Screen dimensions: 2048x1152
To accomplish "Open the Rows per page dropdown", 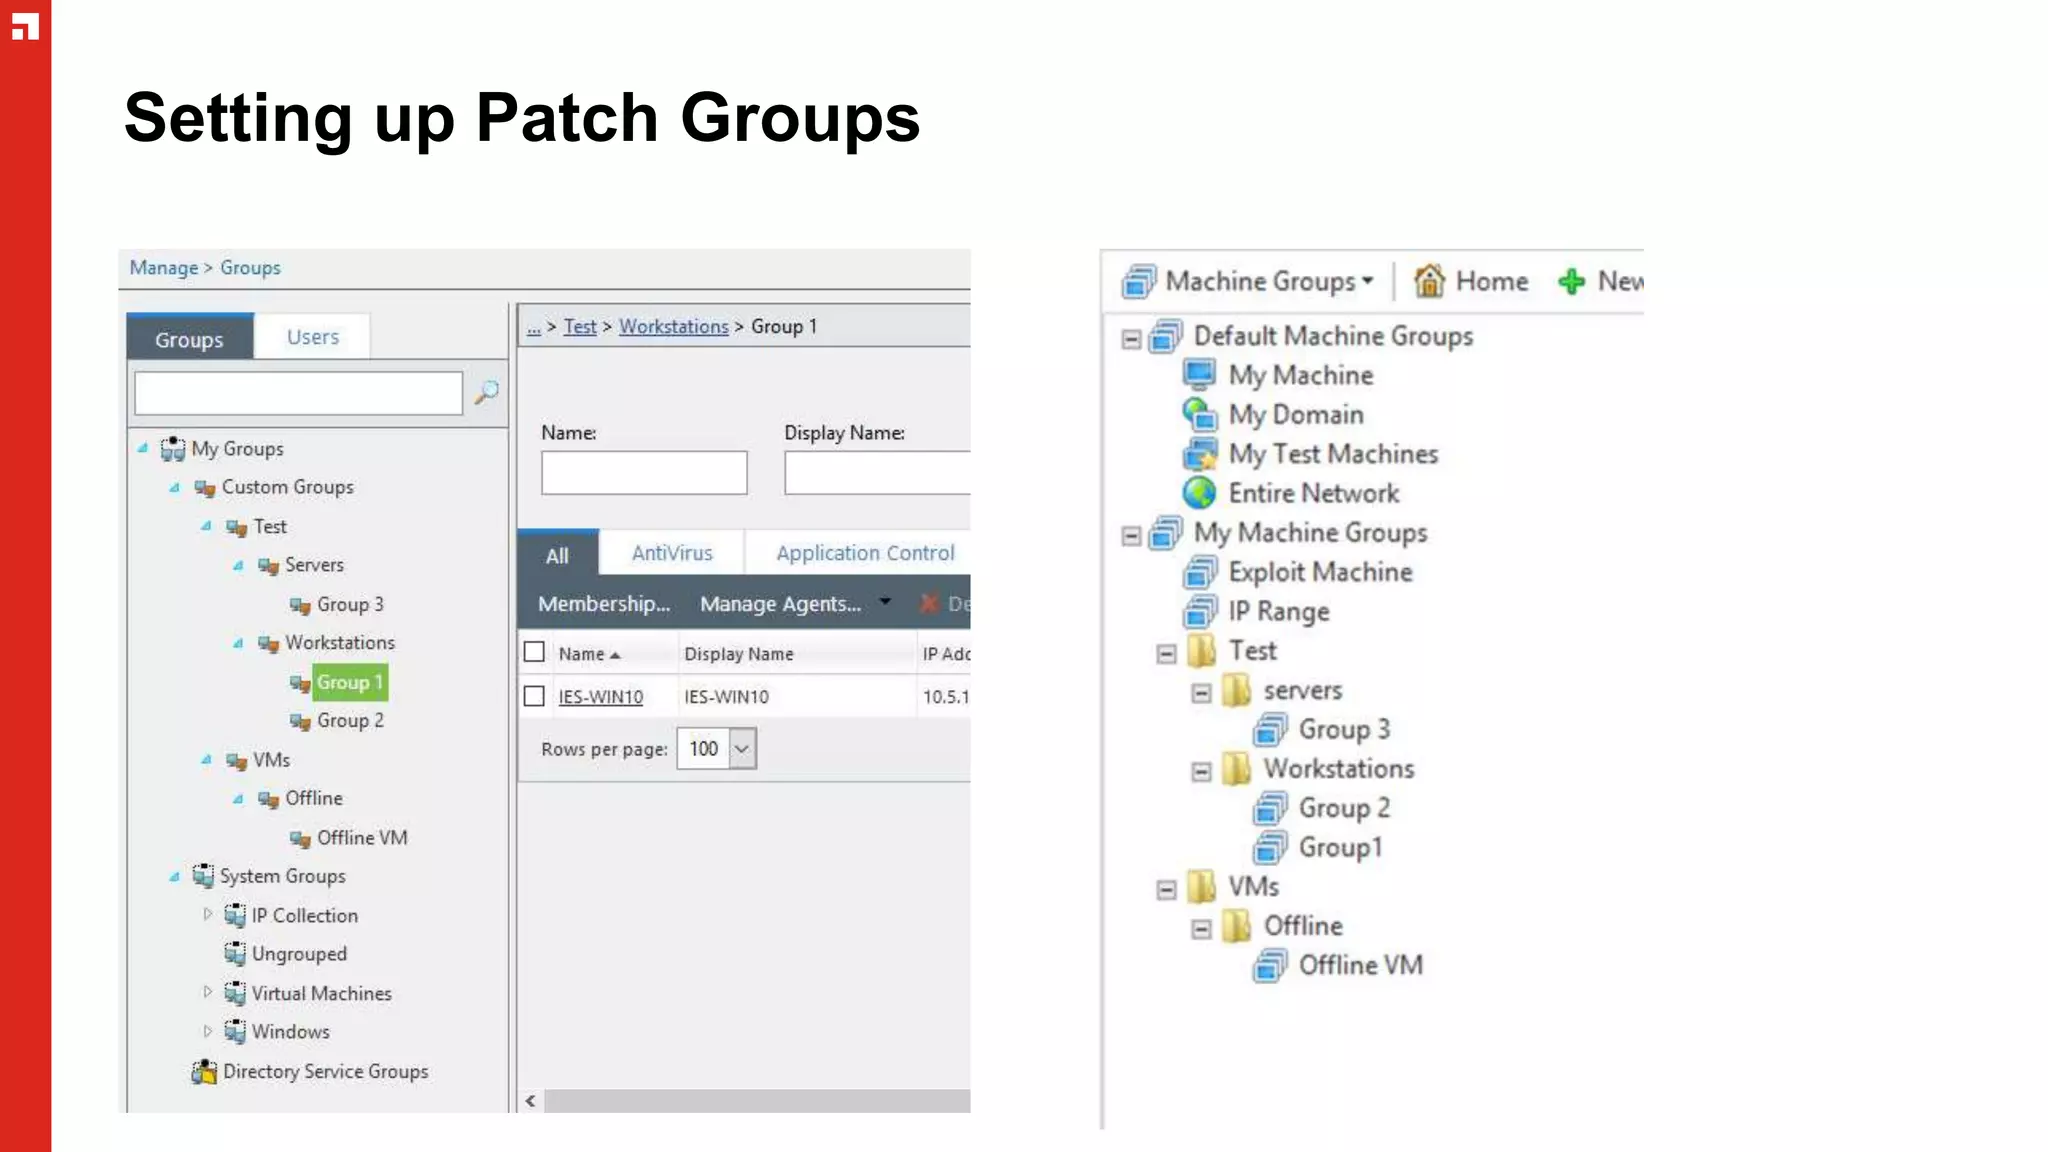I will click(742, 749).
